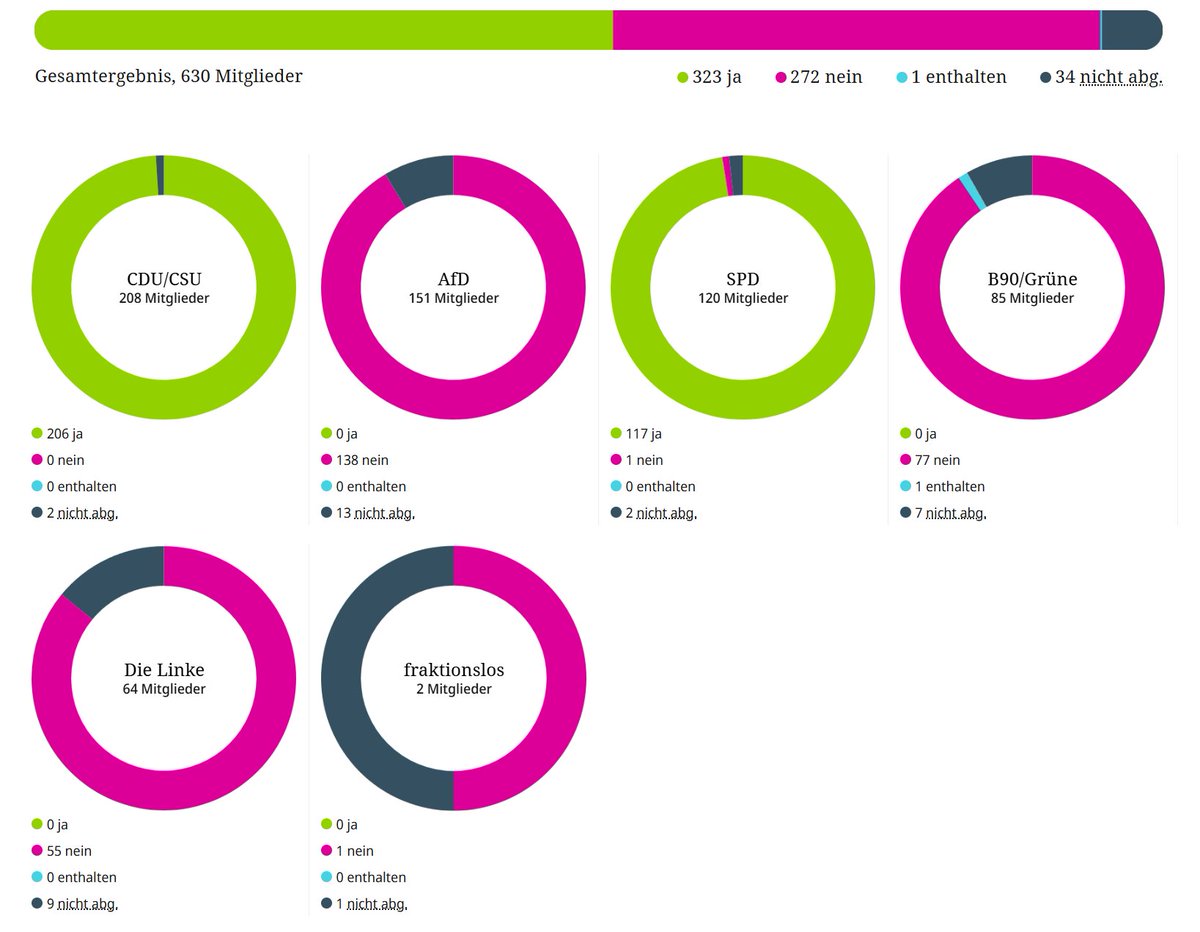Click the green dot beside '206 ja'
Image resolution: width=1200 pixels, height=932 pixels.
[x=38, y=434]
